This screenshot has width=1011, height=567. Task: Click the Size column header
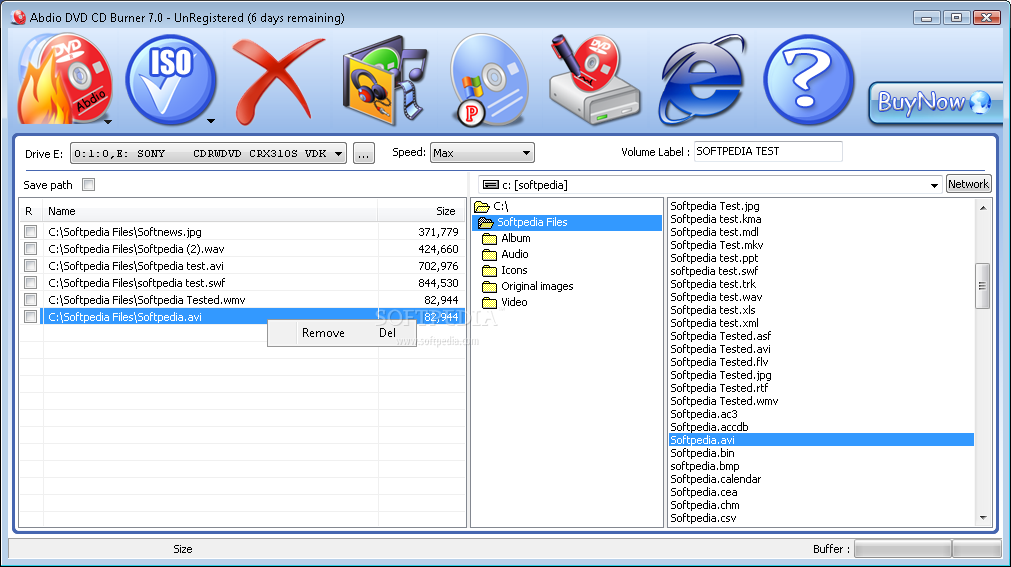click(x=421, y=211)
